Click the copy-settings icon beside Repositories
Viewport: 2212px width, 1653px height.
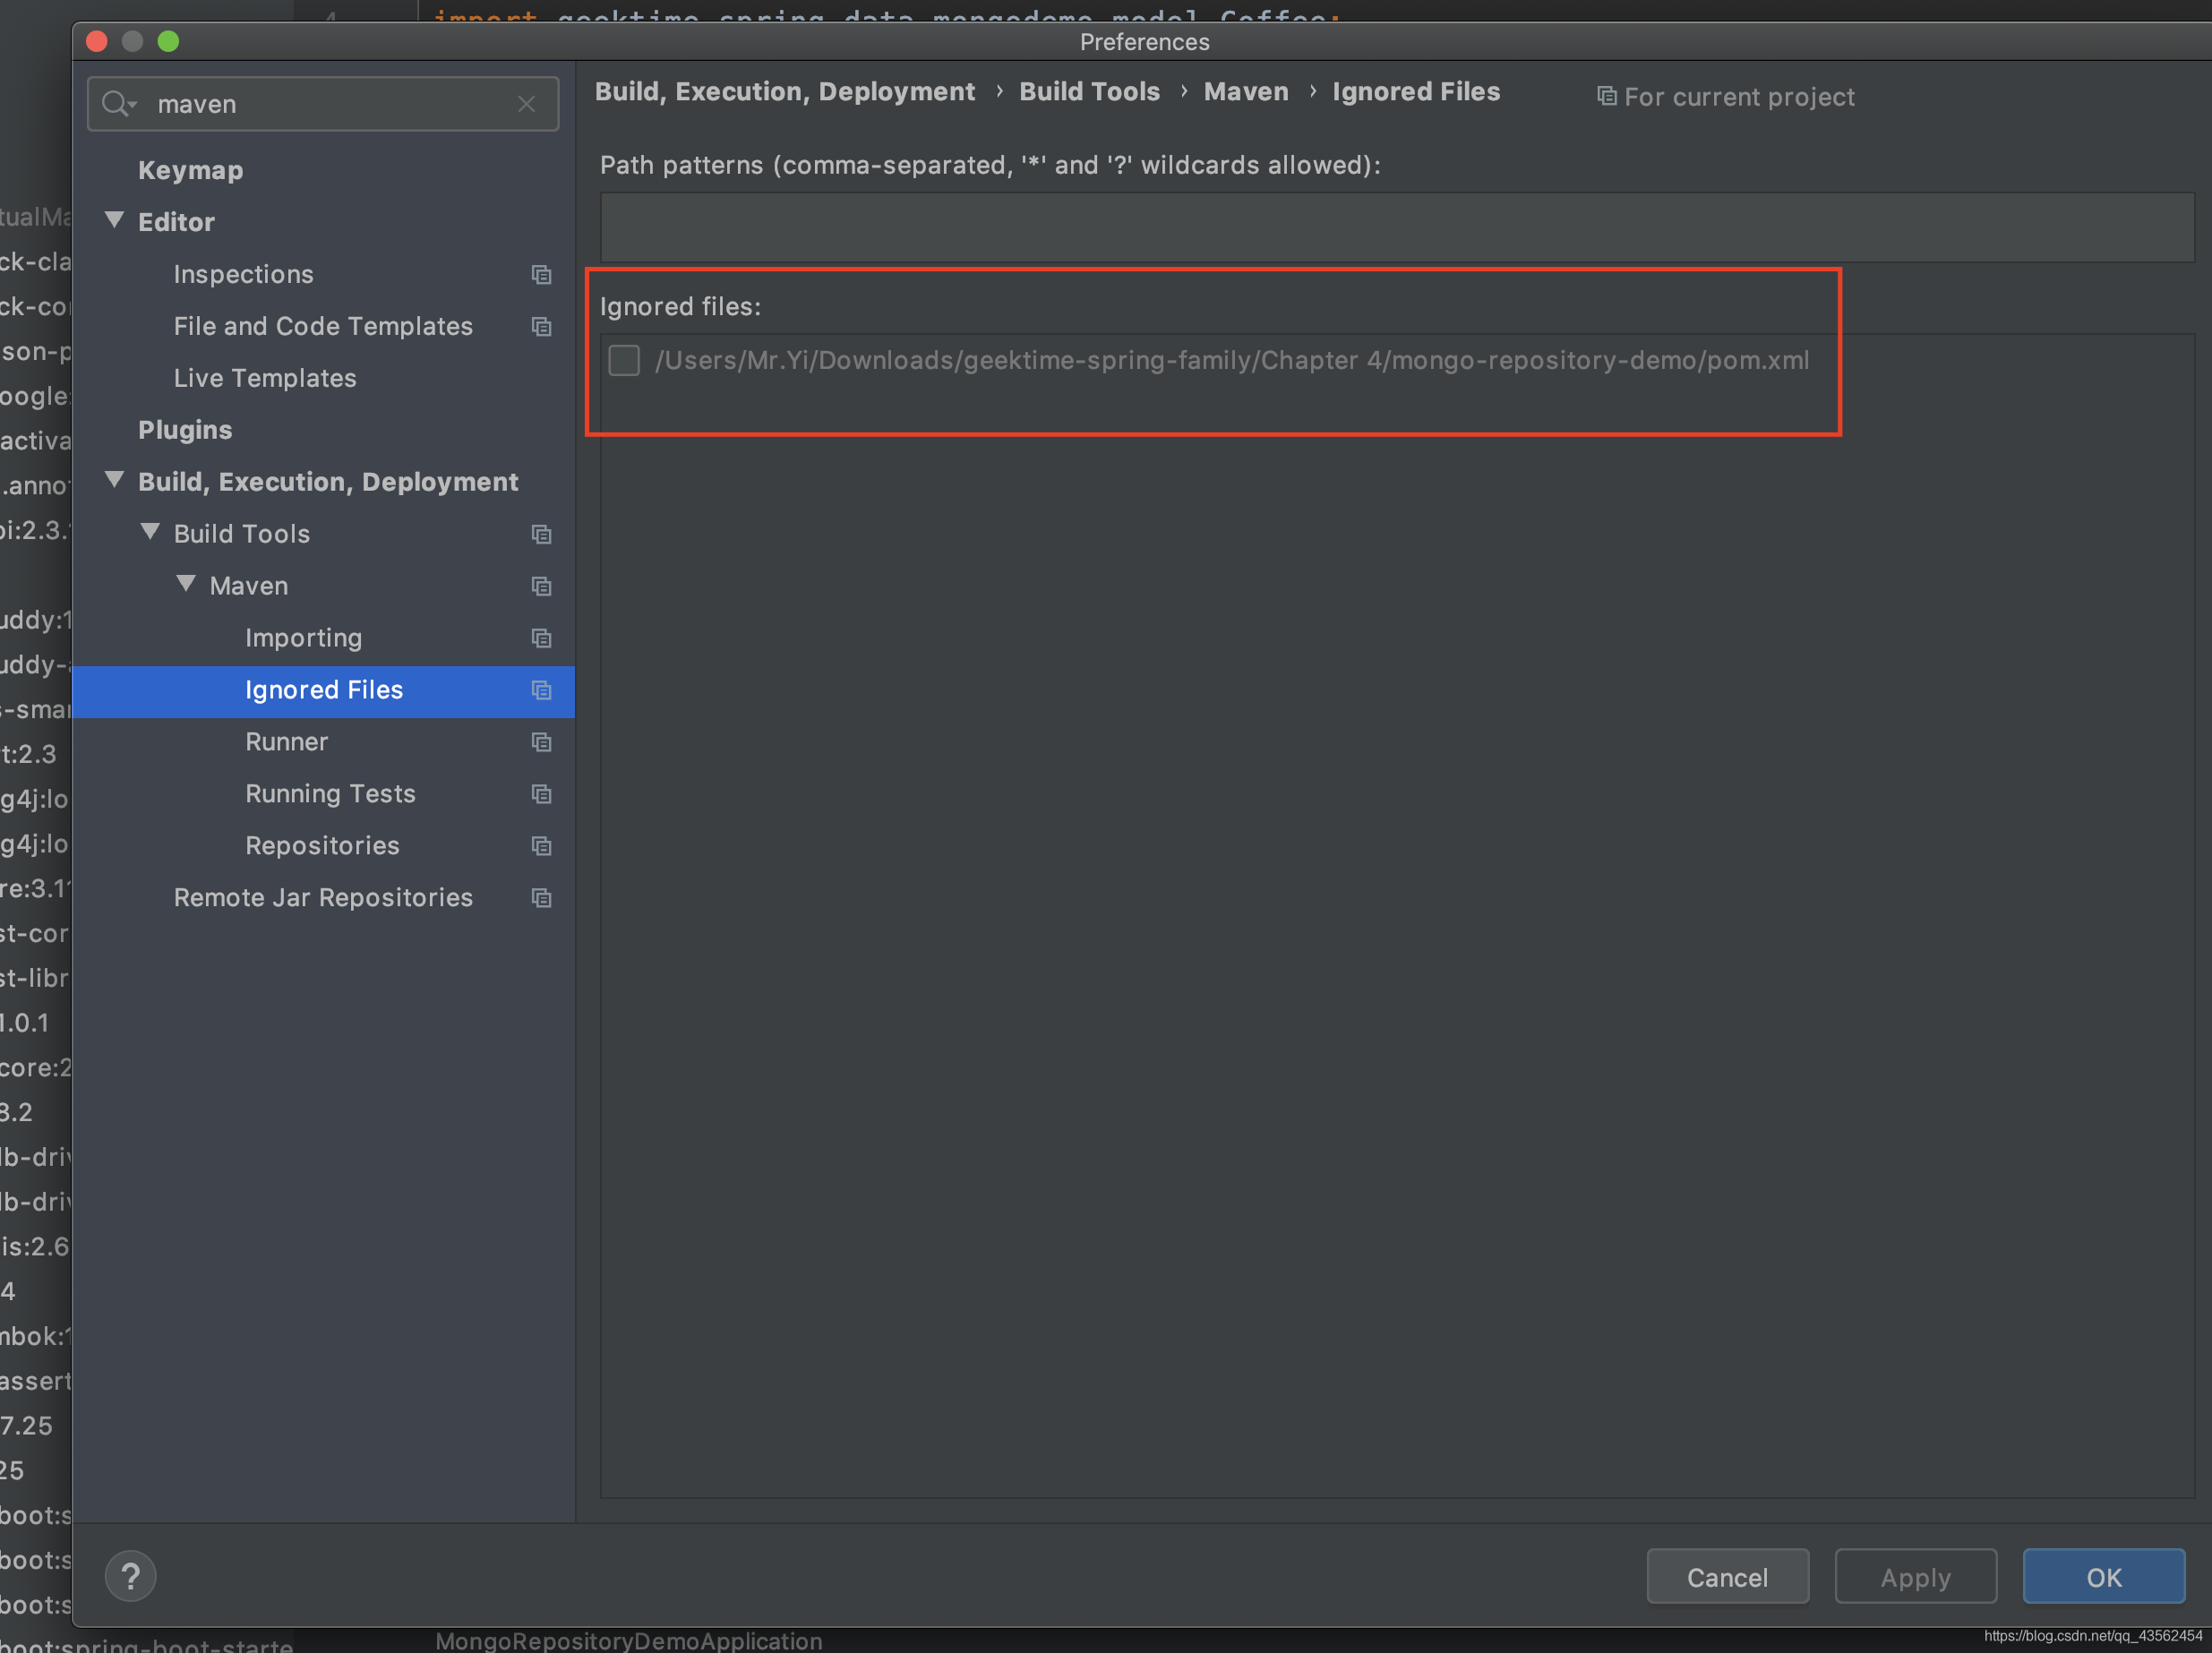pos(541,846)
